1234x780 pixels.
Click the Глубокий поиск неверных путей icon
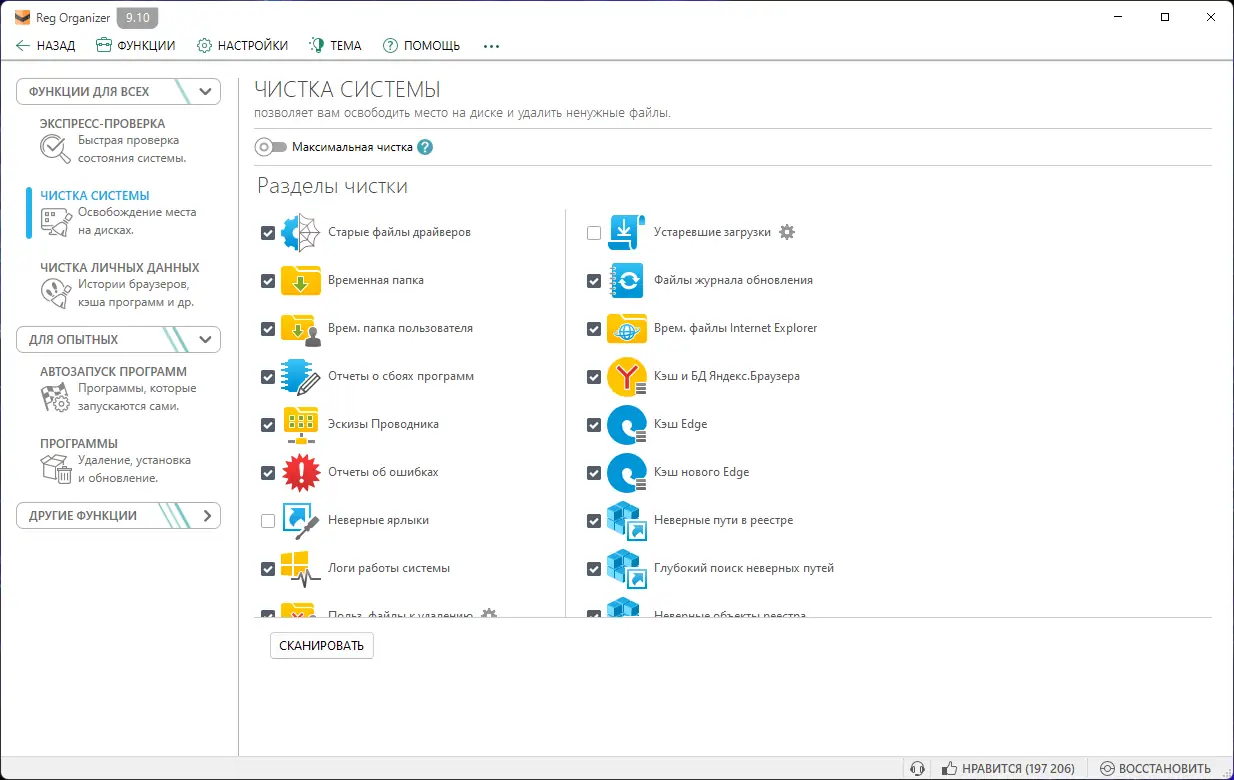pyautogui.click(x=626, y=568)
